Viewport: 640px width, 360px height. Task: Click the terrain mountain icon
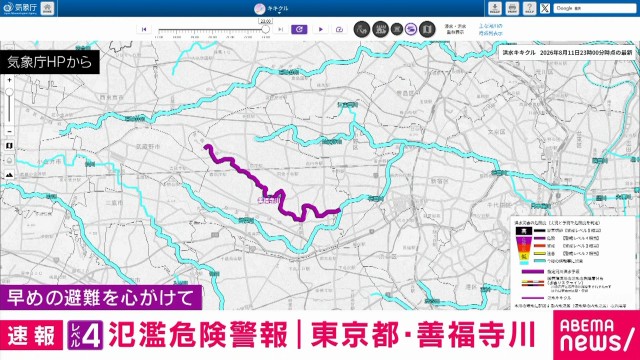(x=9, y=175)
